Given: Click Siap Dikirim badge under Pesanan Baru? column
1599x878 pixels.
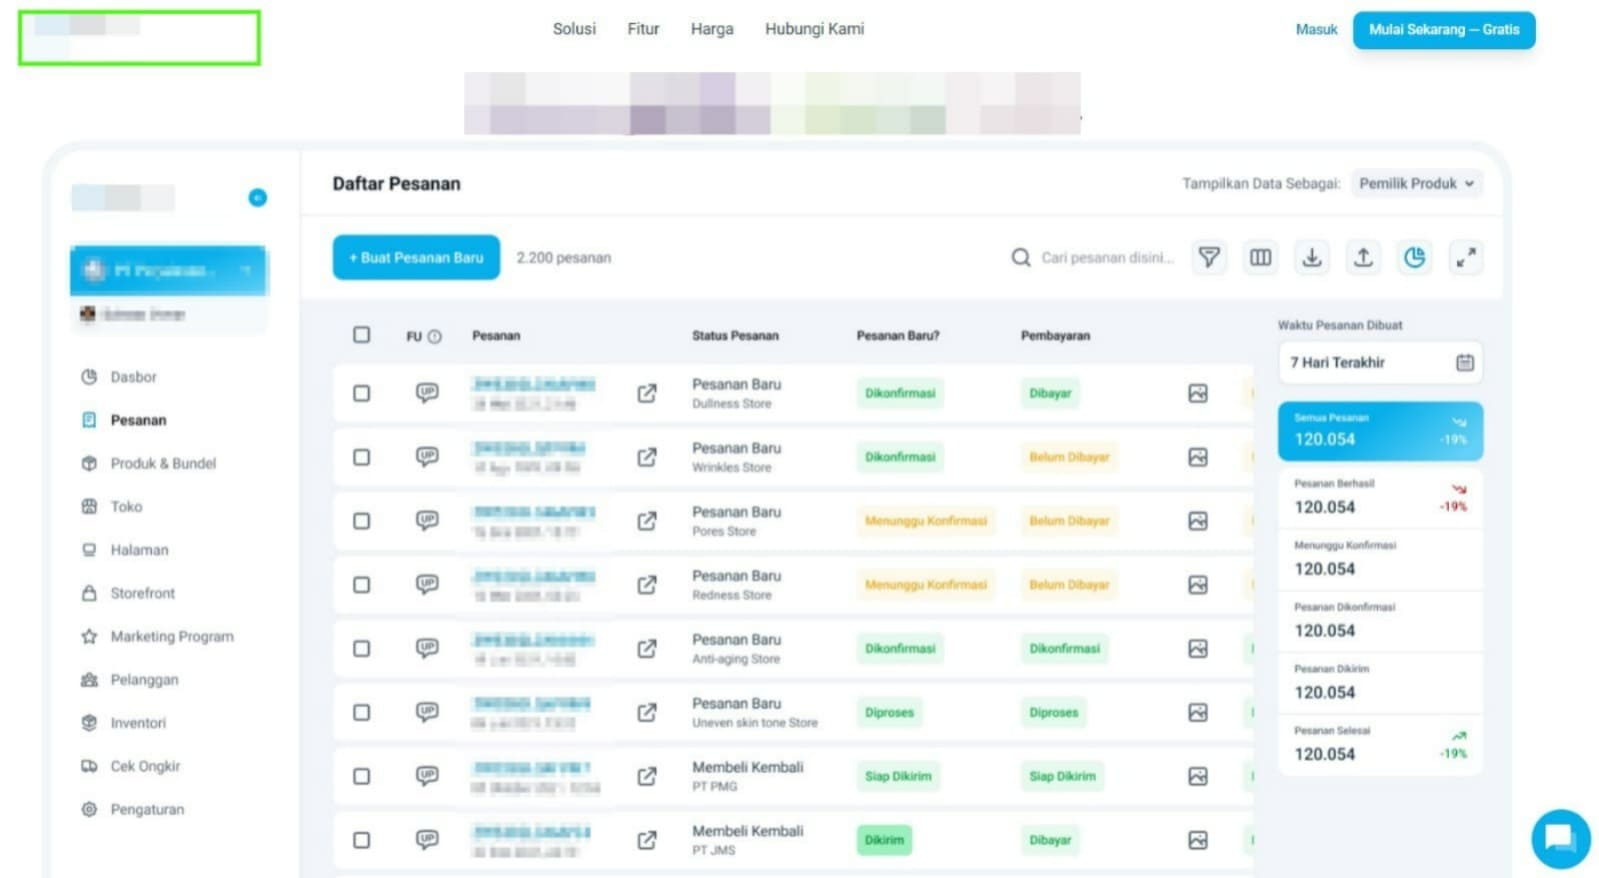Looking at the screenshot, I should point(898,776).
